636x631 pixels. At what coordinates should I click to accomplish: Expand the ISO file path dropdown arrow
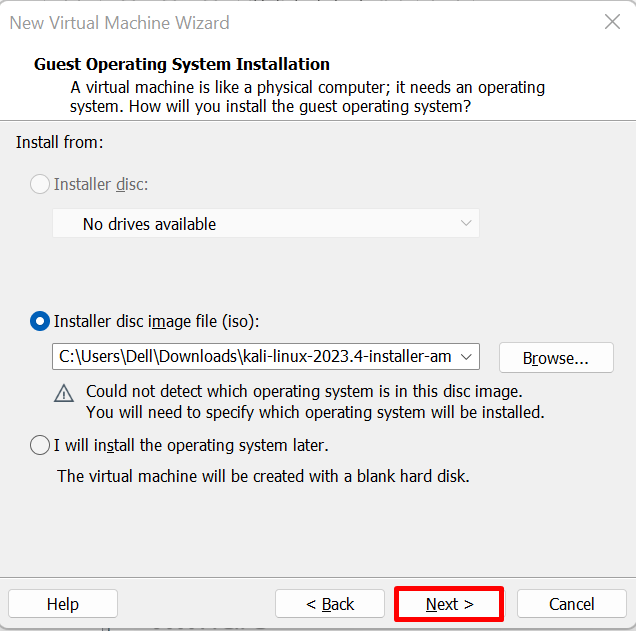point(466,357)
